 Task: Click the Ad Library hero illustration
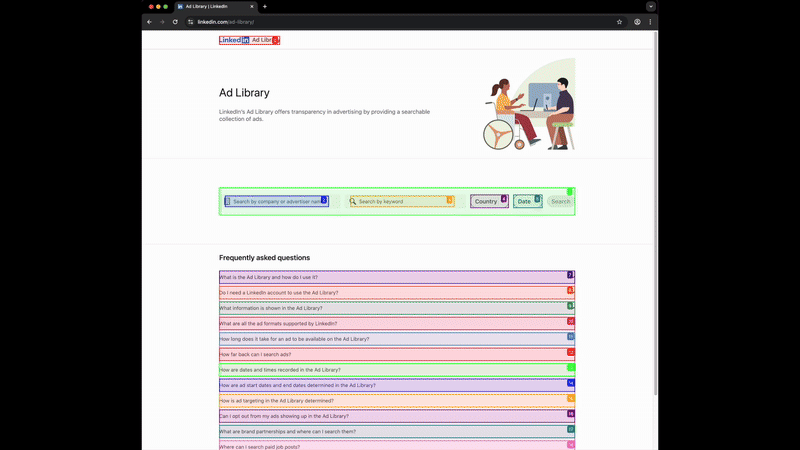(529, 104)
